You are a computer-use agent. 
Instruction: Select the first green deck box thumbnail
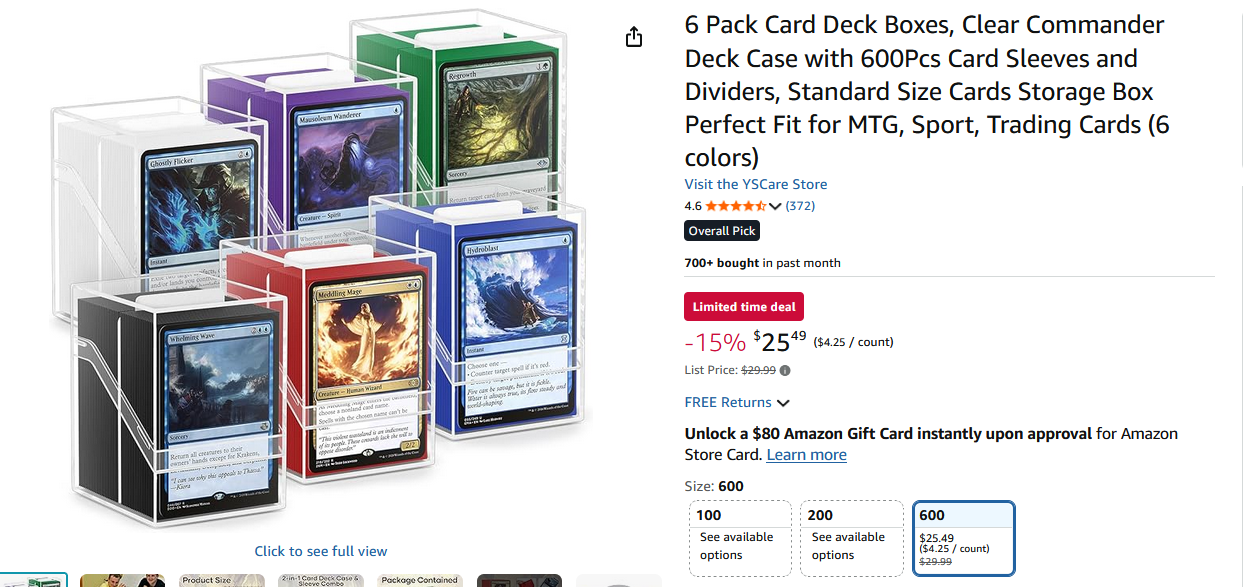pyautogui.click(x=33, y=580)
